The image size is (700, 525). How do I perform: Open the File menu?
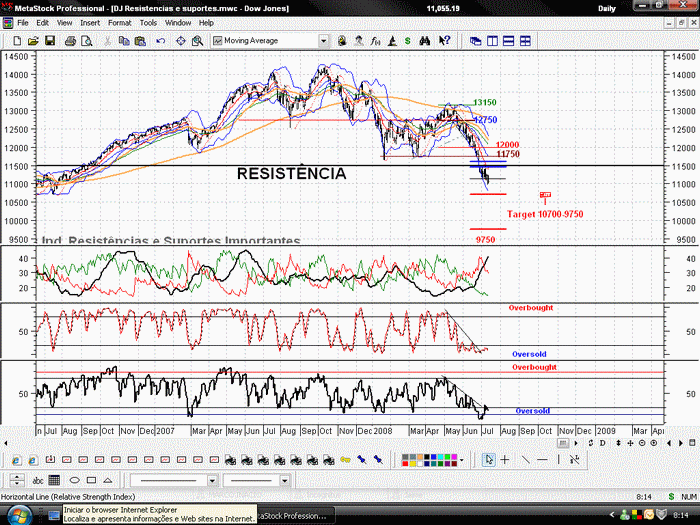pyautogui.click(x=22, y=23)
